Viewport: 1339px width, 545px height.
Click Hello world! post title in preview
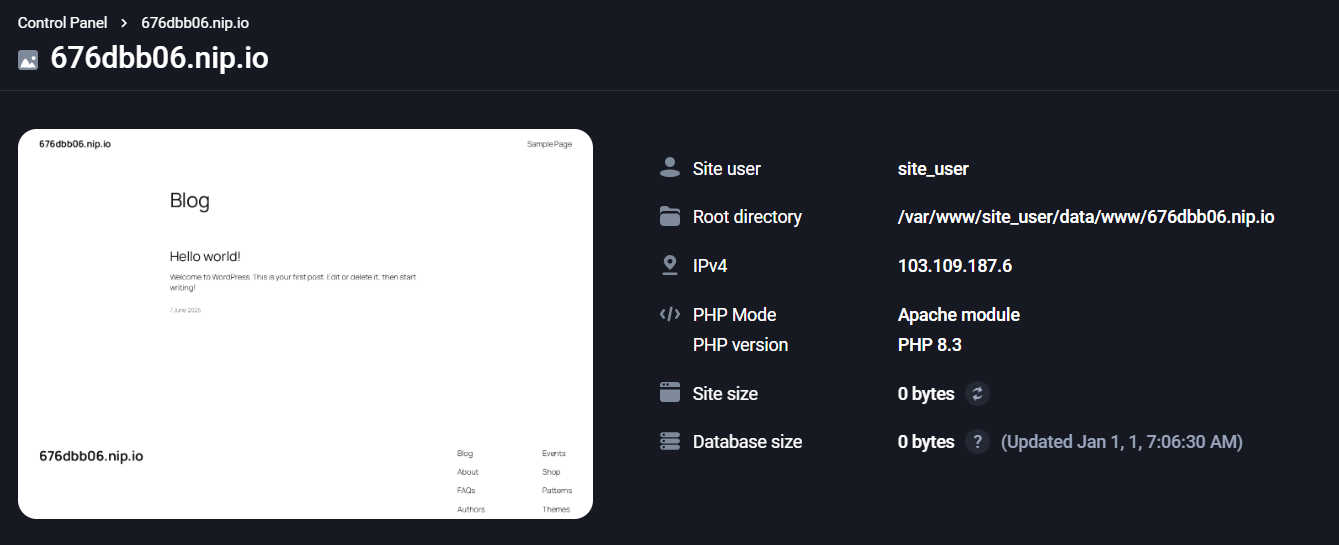205,256
